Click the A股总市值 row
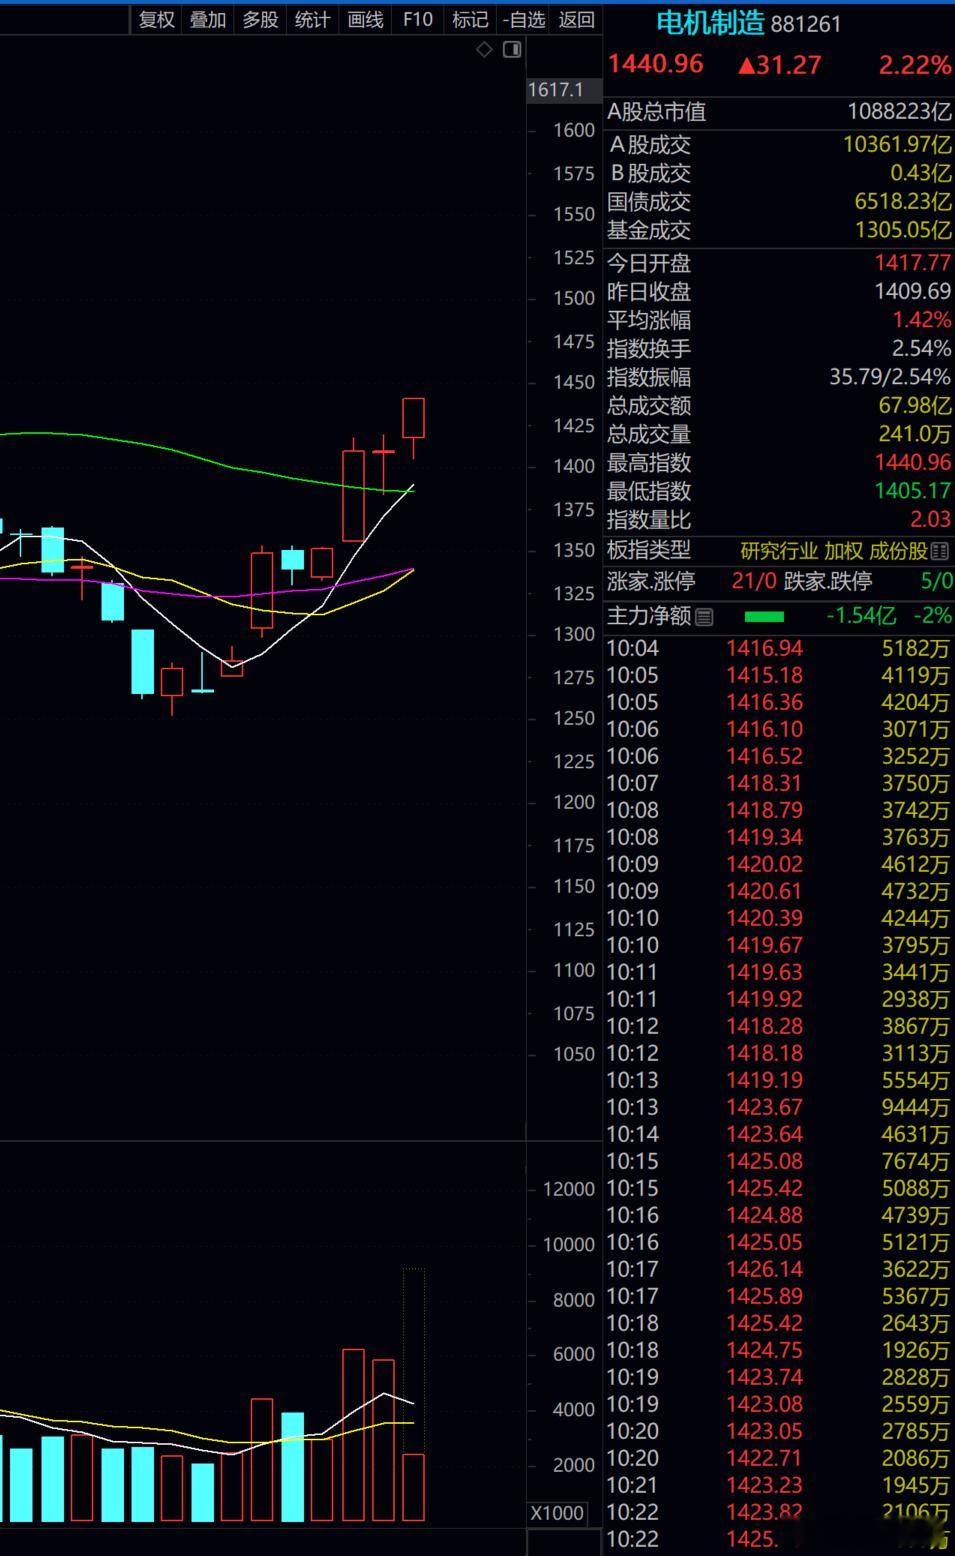955x1556 pixels. [x=779, y=112]
